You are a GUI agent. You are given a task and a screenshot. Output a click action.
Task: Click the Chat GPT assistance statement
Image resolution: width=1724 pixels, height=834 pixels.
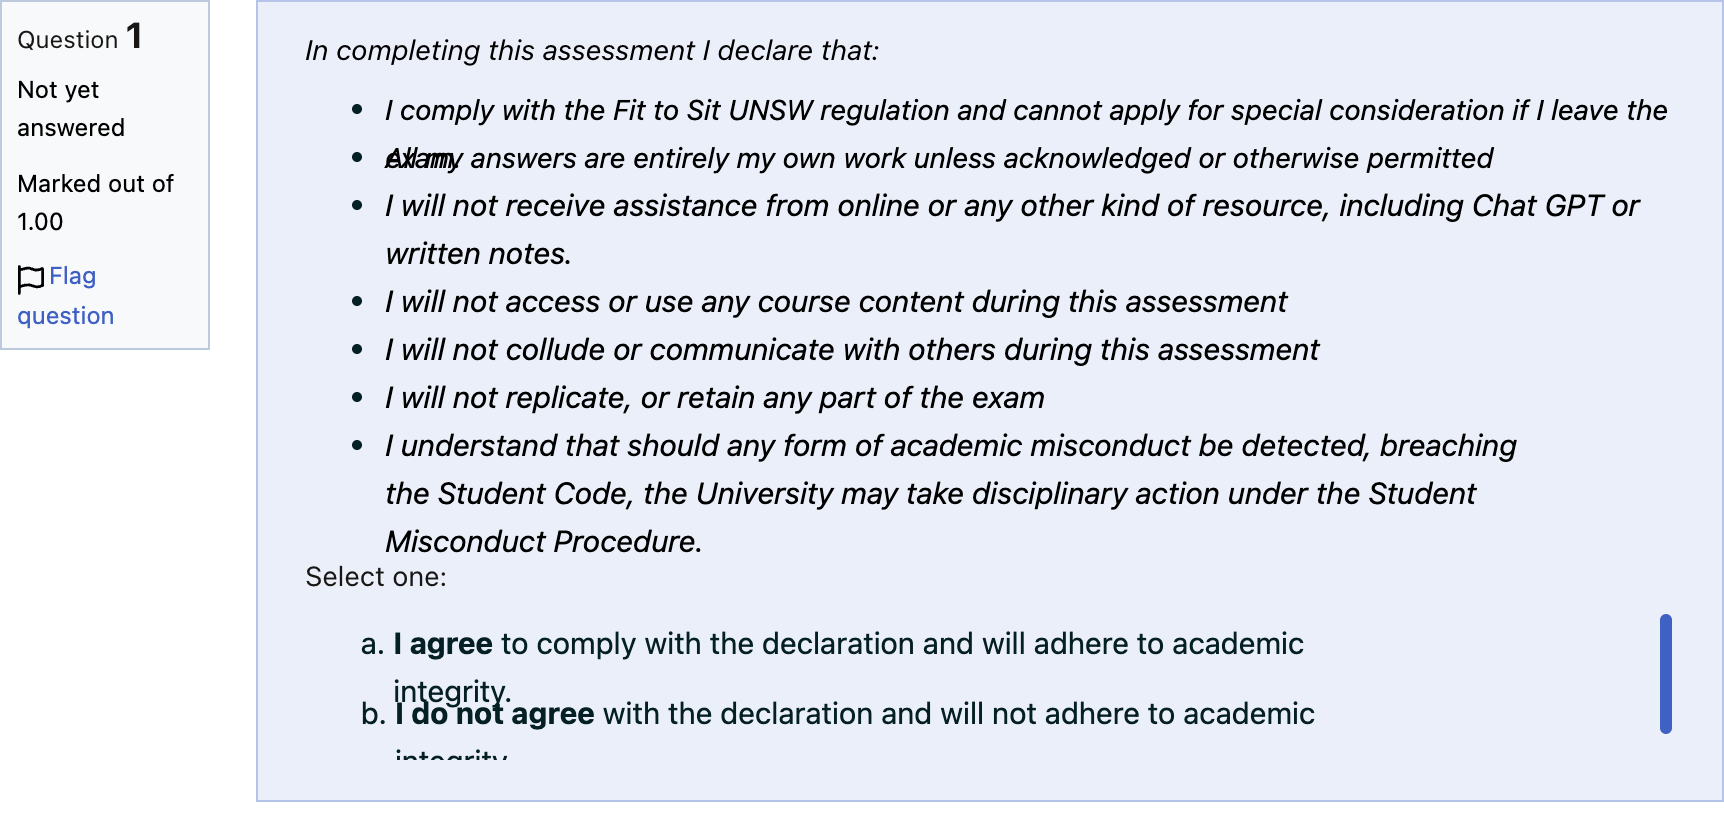[1012, 230]
